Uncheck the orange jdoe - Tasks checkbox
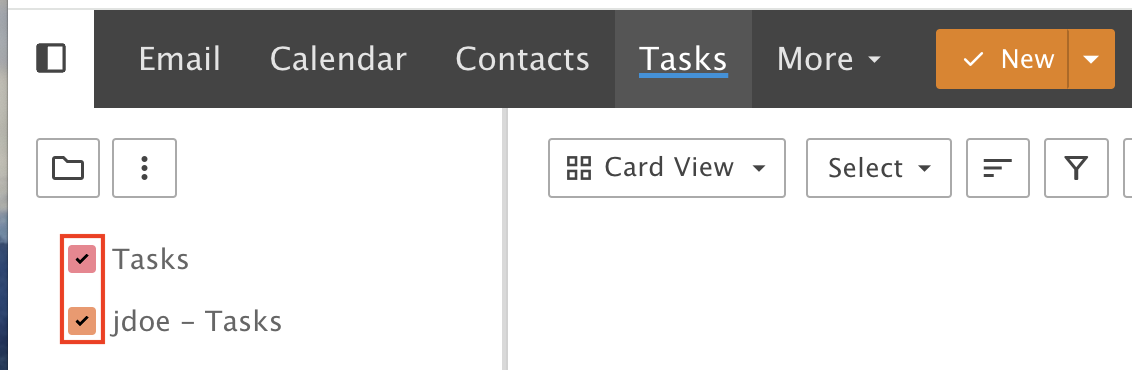Image resolution: width=1132 pixels, height=370 pixels. pos(82,321)
